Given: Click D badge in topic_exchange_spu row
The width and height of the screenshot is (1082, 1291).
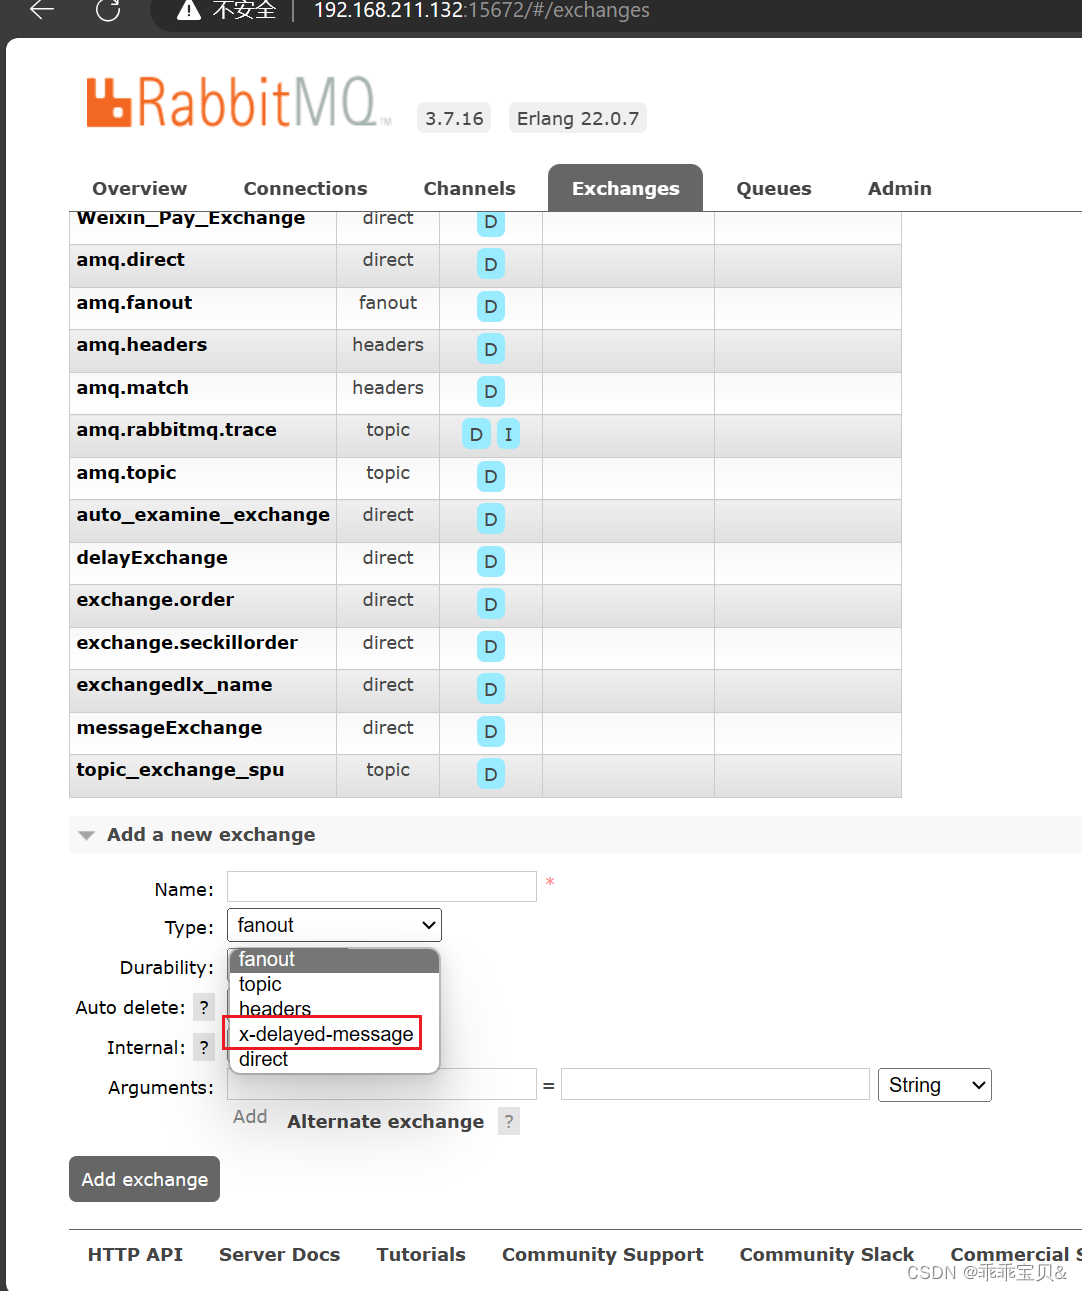Looking at the screenshot, I should (491, 774).
